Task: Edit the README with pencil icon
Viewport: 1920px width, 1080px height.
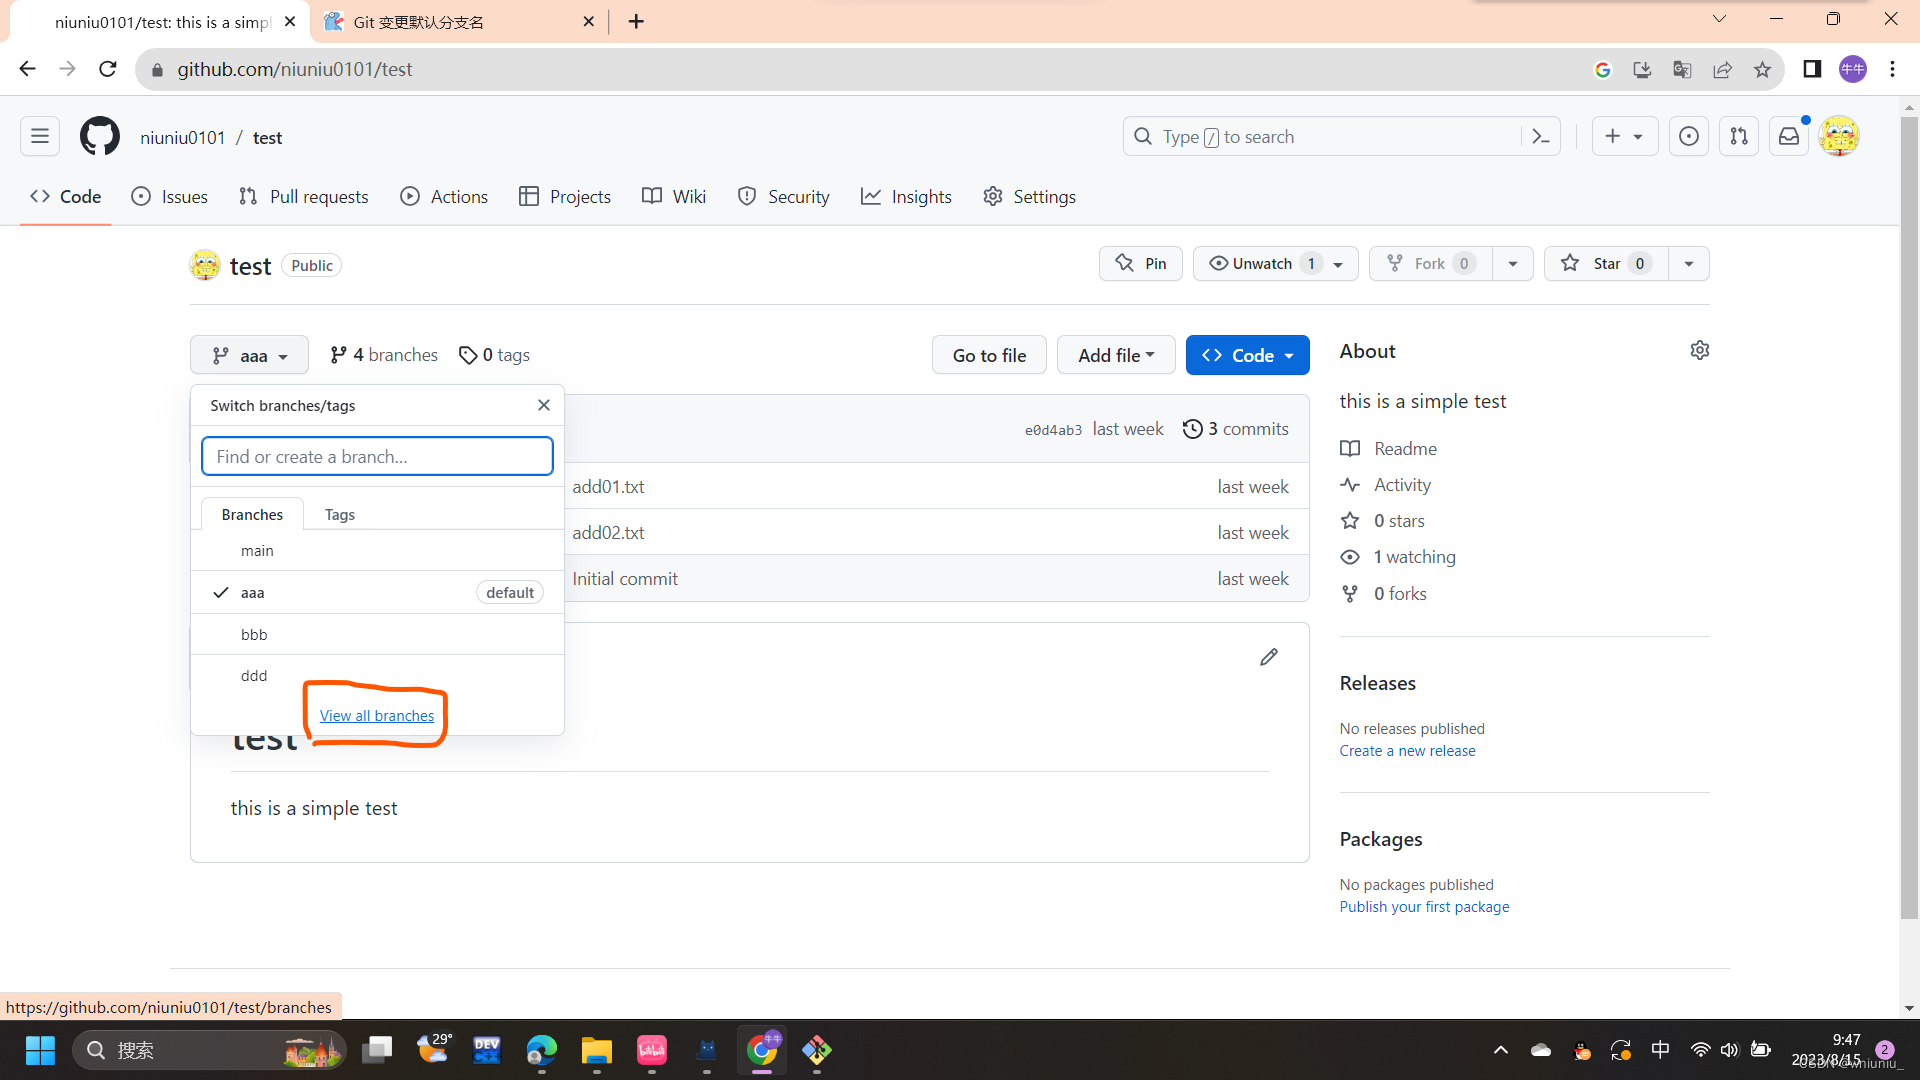Action: pyautogui.click(x=1269, y=657)
